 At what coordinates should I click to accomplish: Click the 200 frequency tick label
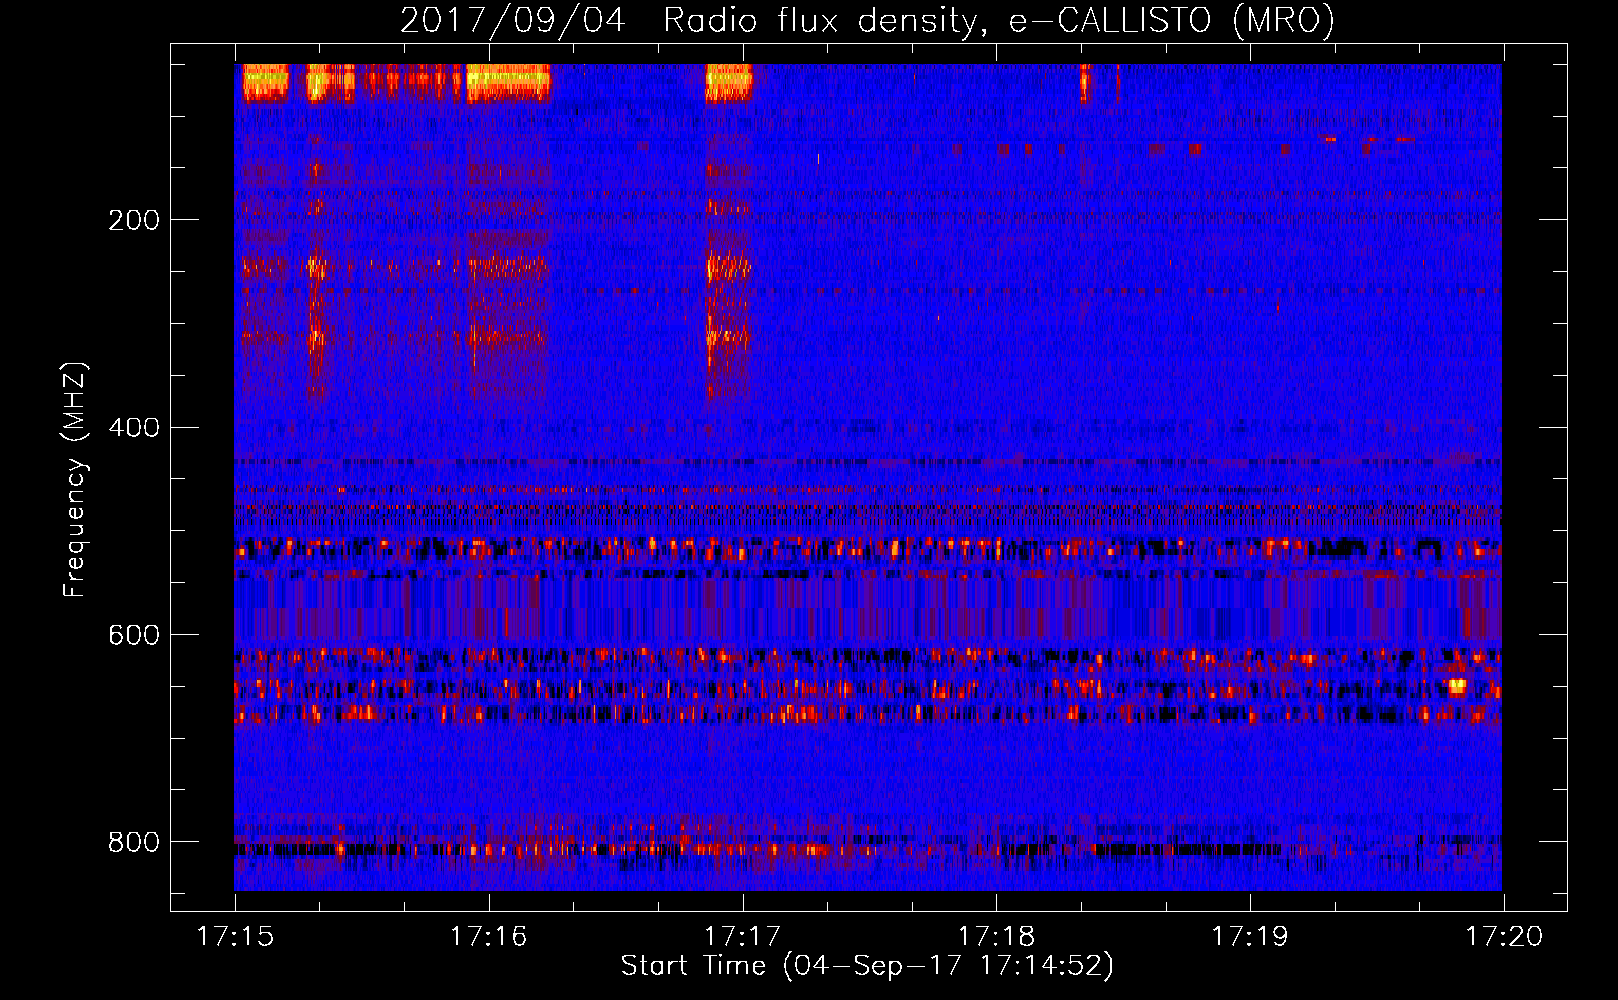(x=134, y=220)
